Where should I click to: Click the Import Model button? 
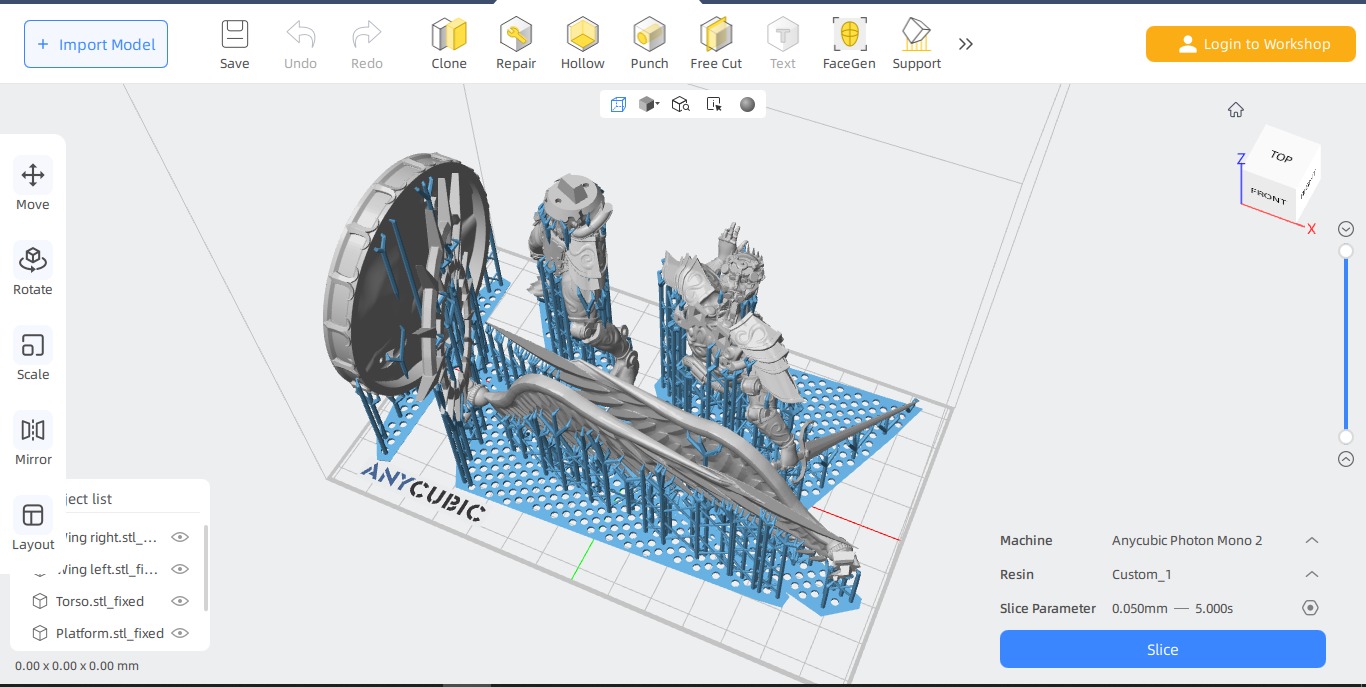click(96, 44)
